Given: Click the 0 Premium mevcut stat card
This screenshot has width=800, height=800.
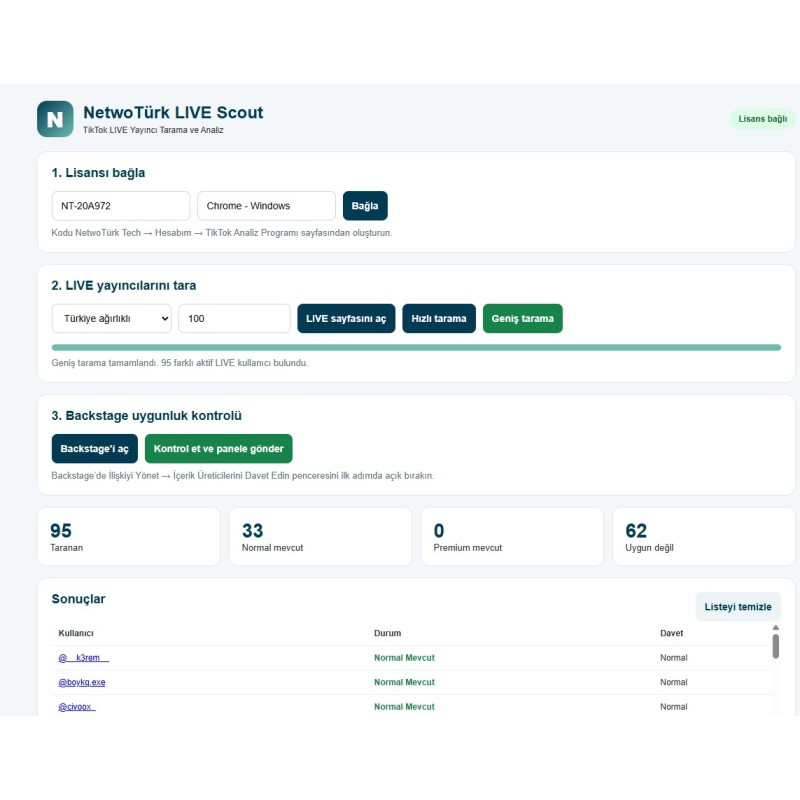Looking at the screenshot, I should [x=512, y=536].
